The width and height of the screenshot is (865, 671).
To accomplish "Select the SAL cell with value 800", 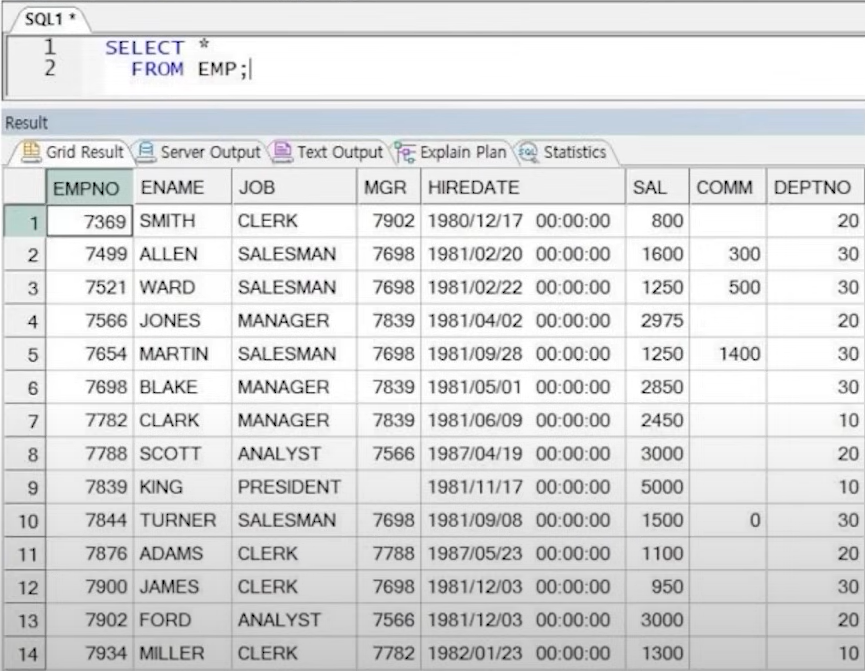I will pyautogui.click(x=658, y=221).
